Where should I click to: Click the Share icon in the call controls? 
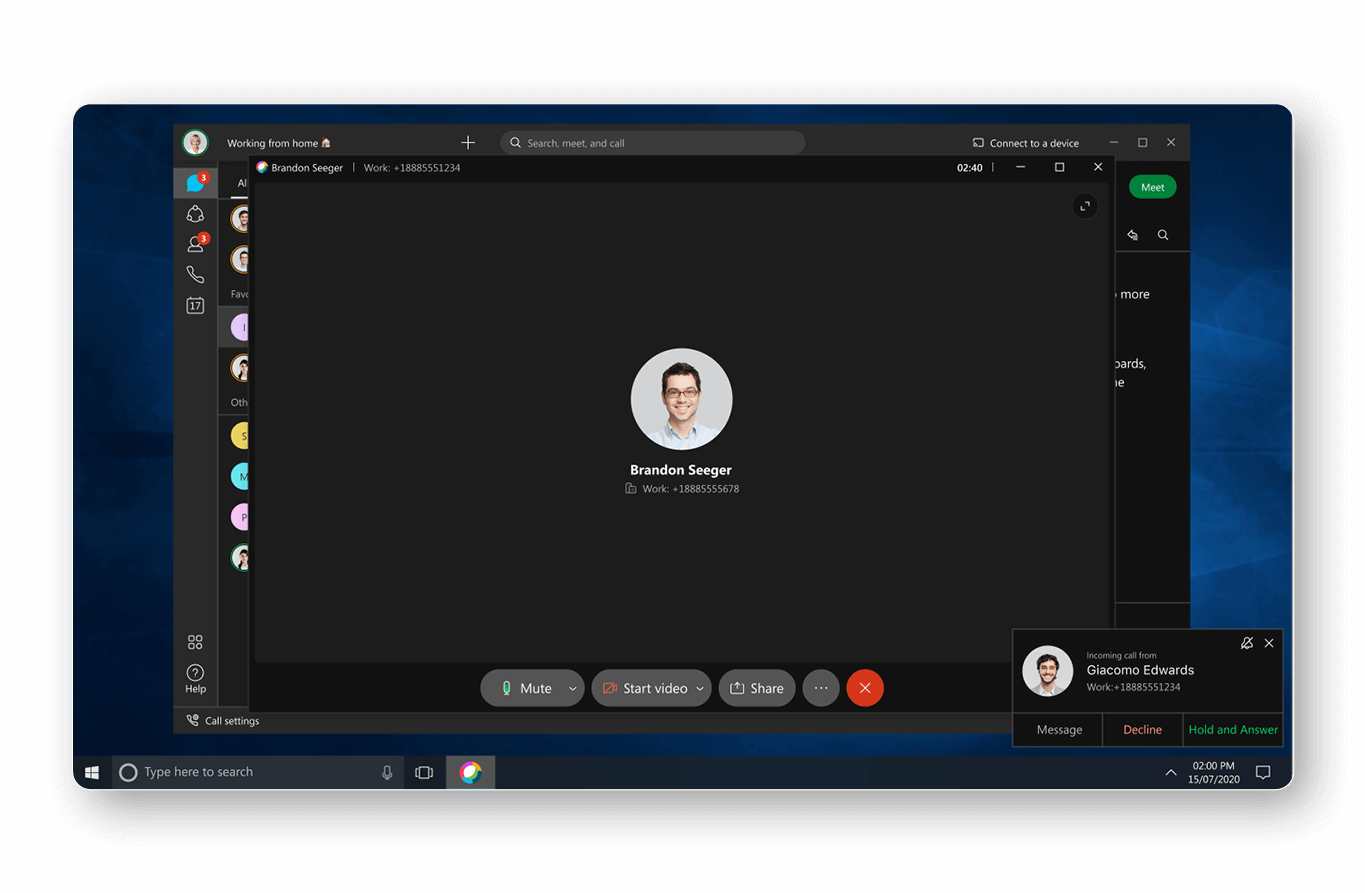click(757, 688)
